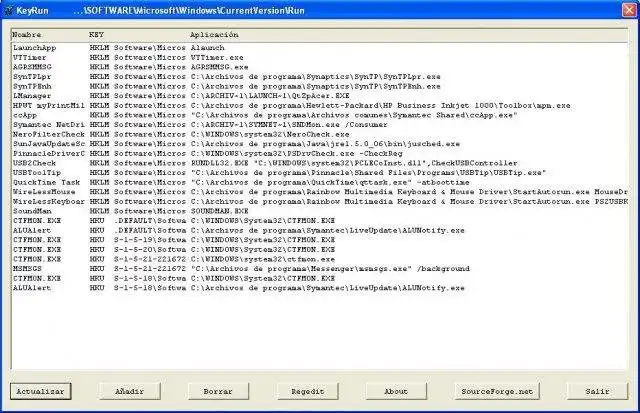Close the KeyRun window

pyautogui.click(x=629, y=10)
